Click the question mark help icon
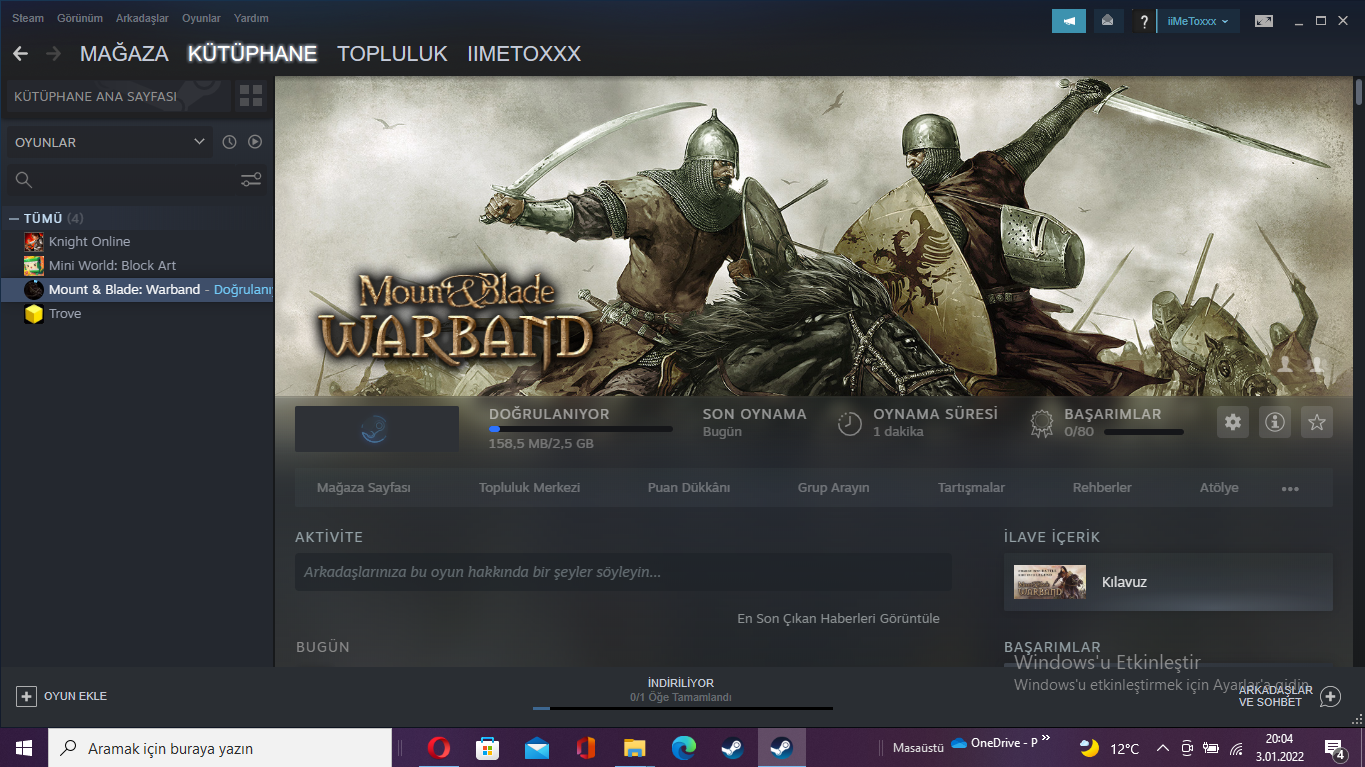 1144,21
